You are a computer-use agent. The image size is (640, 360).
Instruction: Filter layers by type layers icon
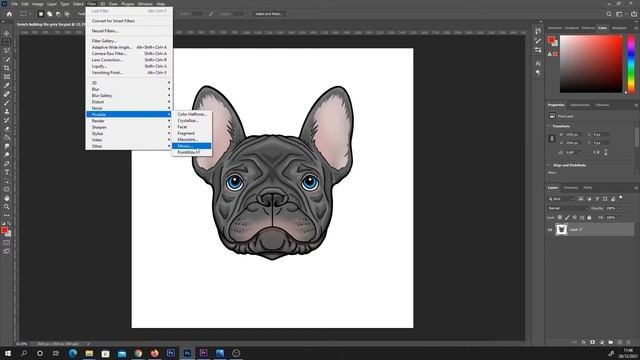click(597, 199)
